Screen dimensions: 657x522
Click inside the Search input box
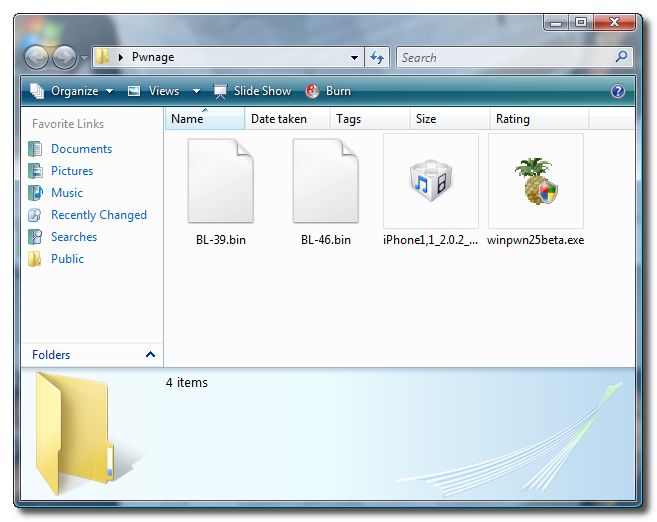coord(505,58)
